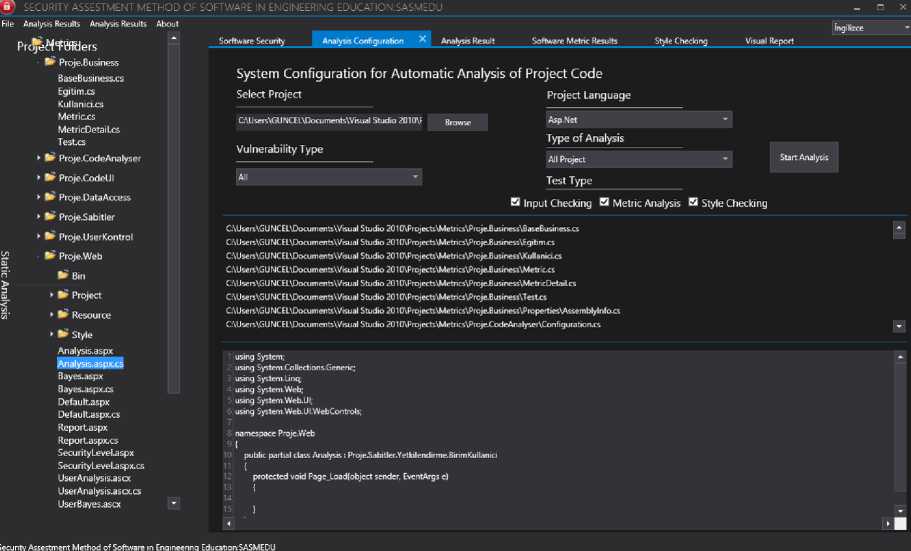Click the Start Analysis button

coord(804,158)
